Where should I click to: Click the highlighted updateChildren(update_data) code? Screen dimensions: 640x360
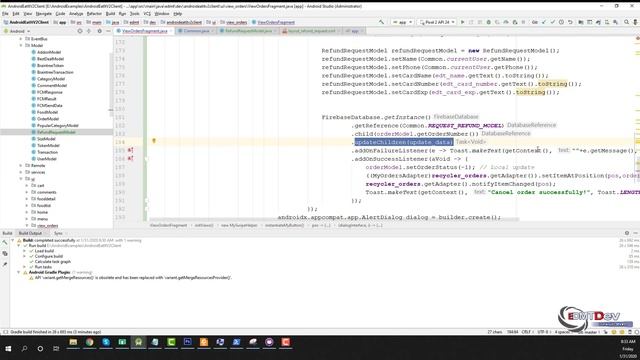pos(404,142)
